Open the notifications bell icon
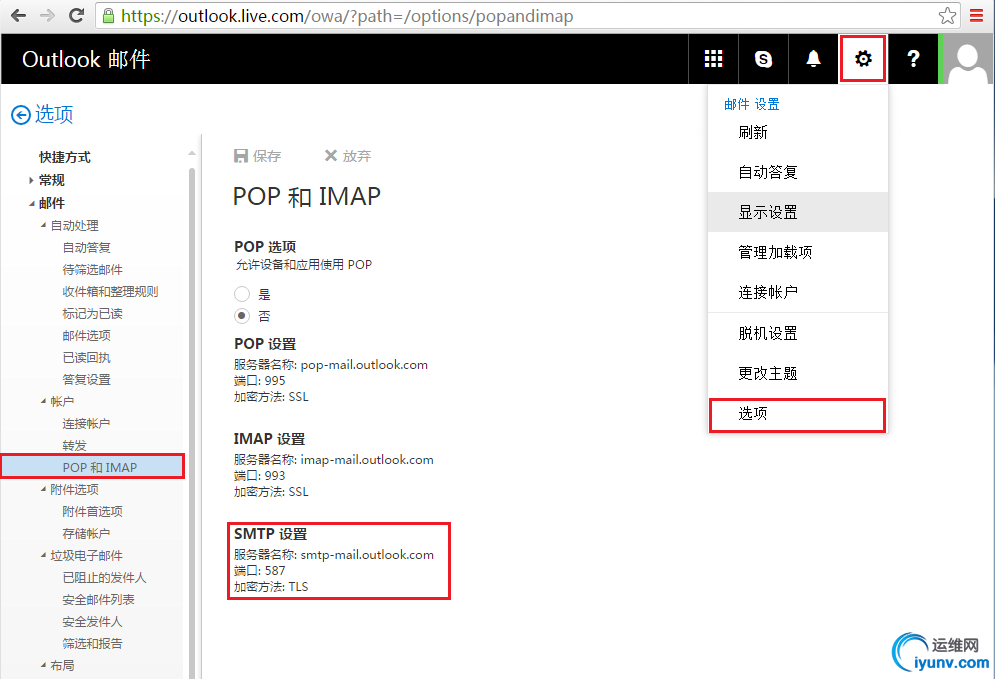This screenshot has width=995, height=679. click(x=813, y=59)
